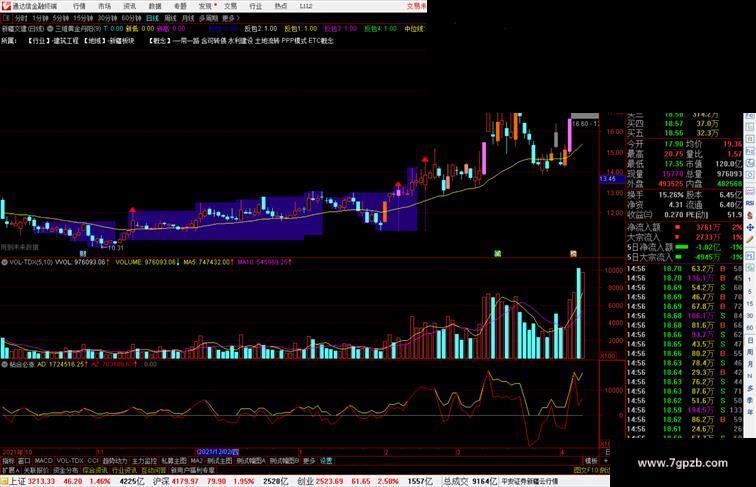756x487 pixels.
Task: Open the 互动问答 tab
Action: click(x=154, y=470)
